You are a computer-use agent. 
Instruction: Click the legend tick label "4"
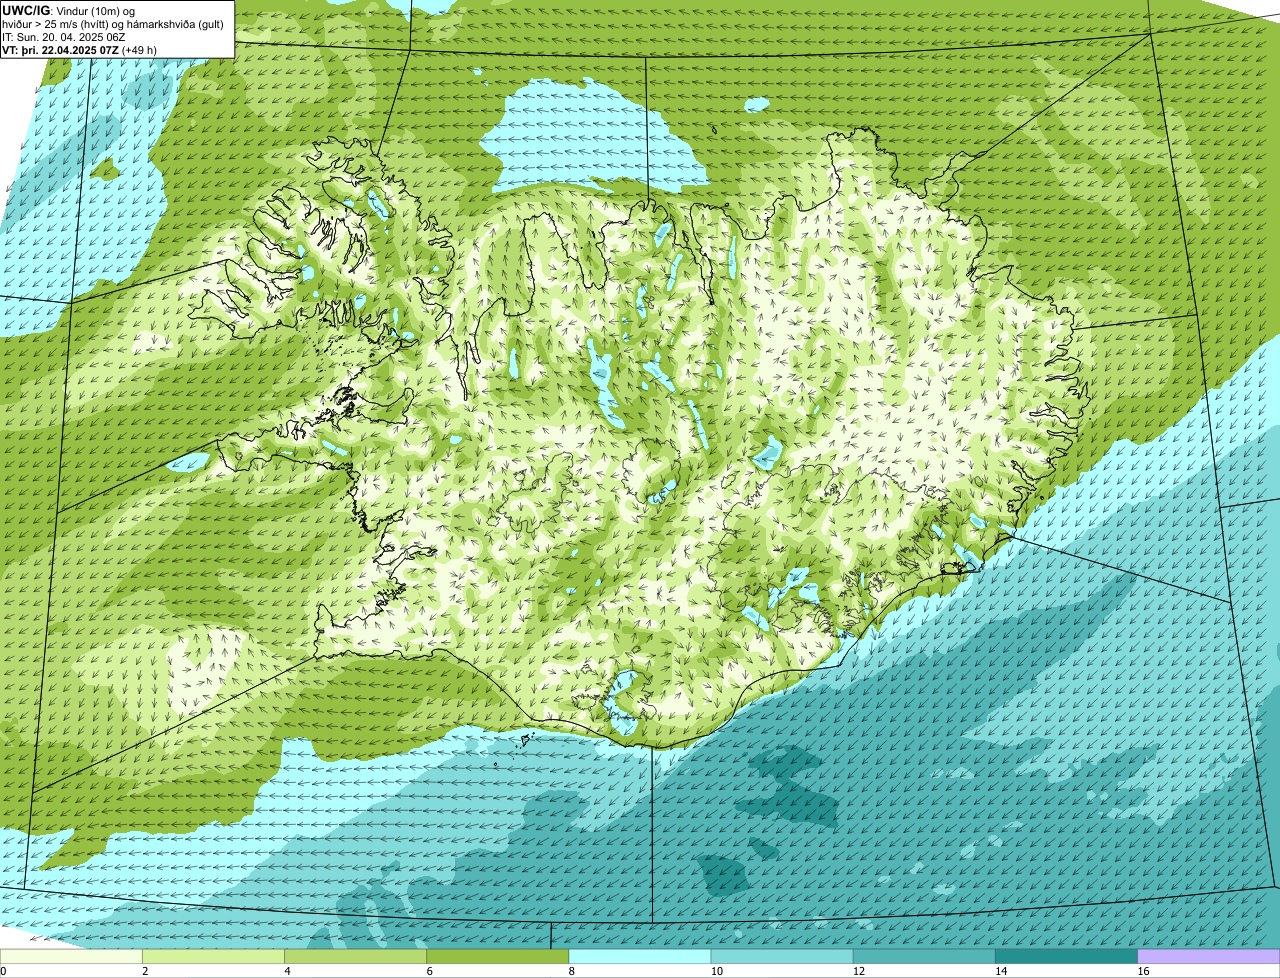point(287,971)
